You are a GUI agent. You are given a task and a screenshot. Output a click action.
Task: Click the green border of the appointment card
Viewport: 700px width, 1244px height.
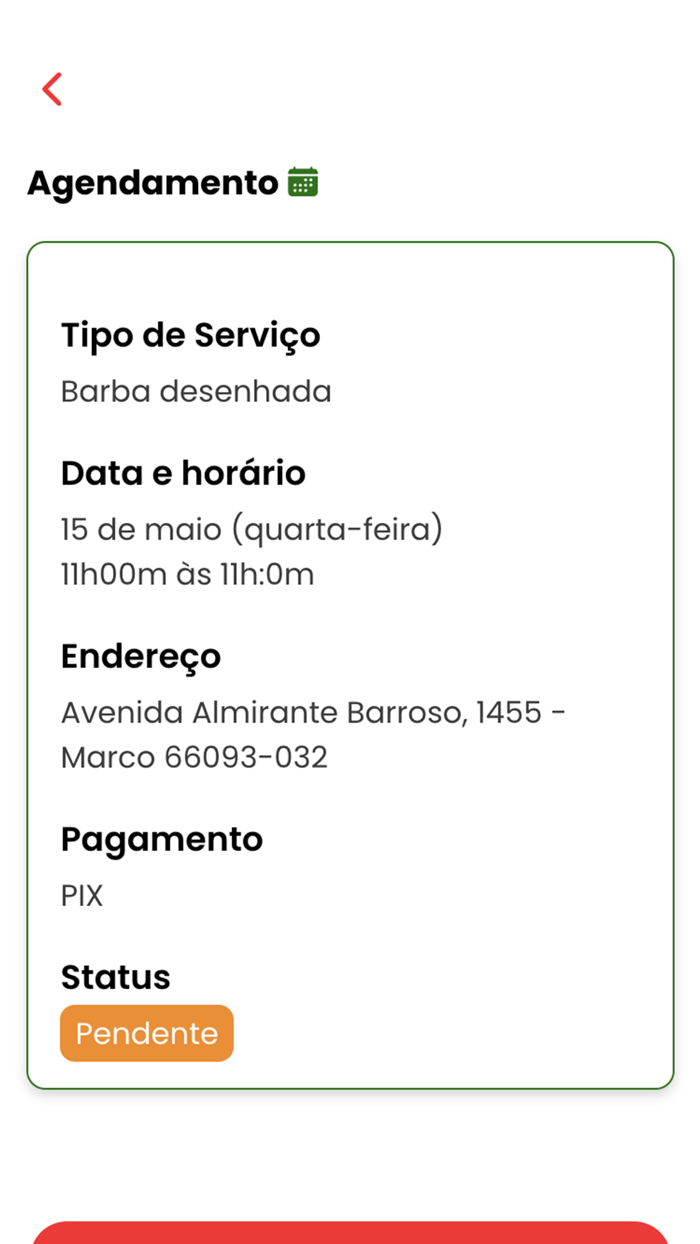350,242
